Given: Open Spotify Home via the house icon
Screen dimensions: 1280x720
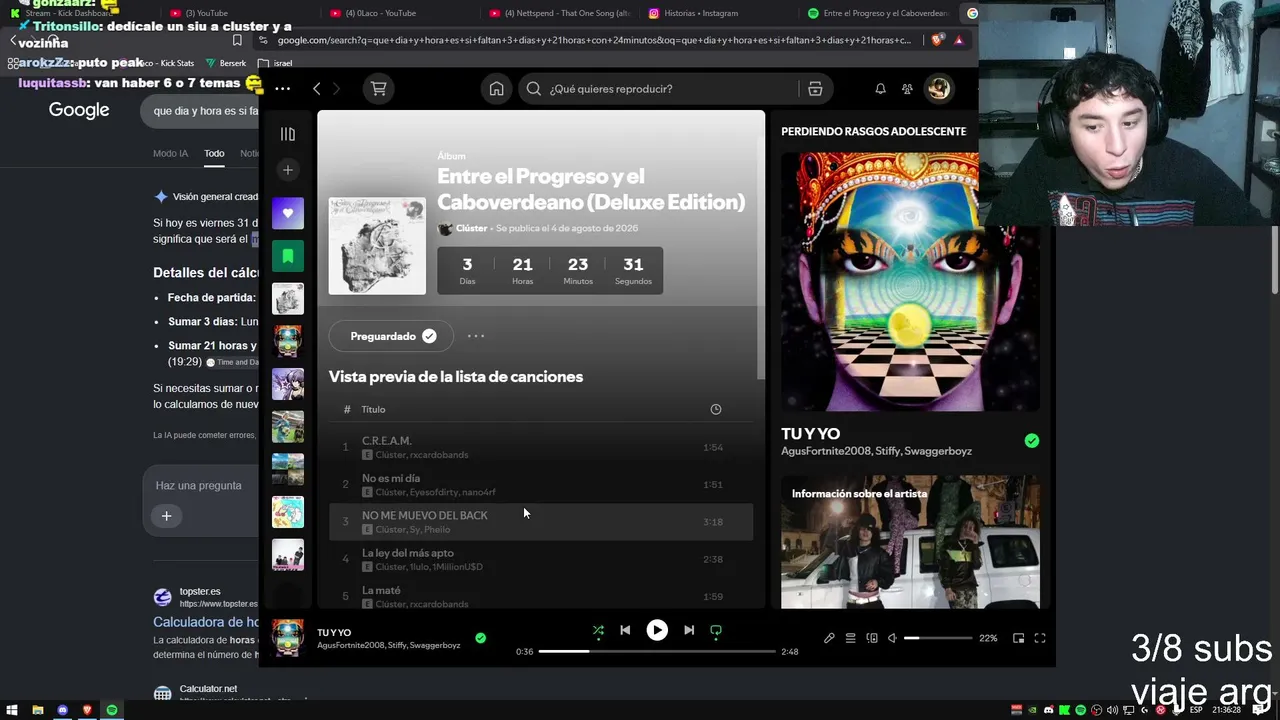Looking at the screenshot, I should (496, 89).
